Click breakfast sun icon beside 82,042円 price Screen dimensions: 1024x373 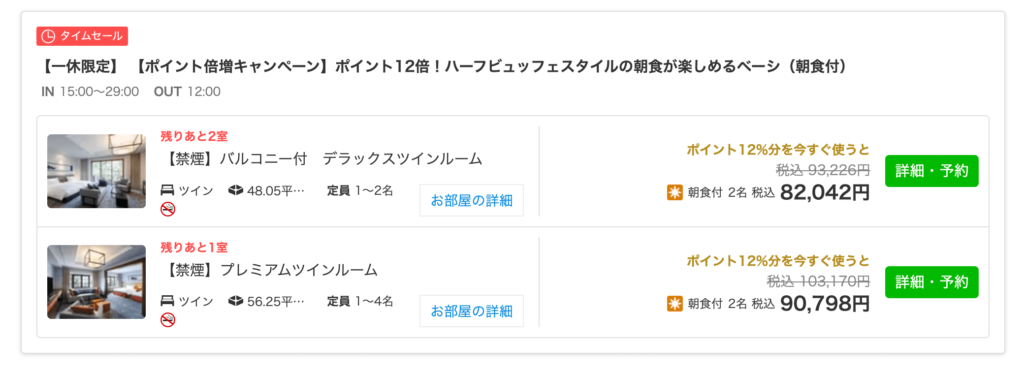675,193
